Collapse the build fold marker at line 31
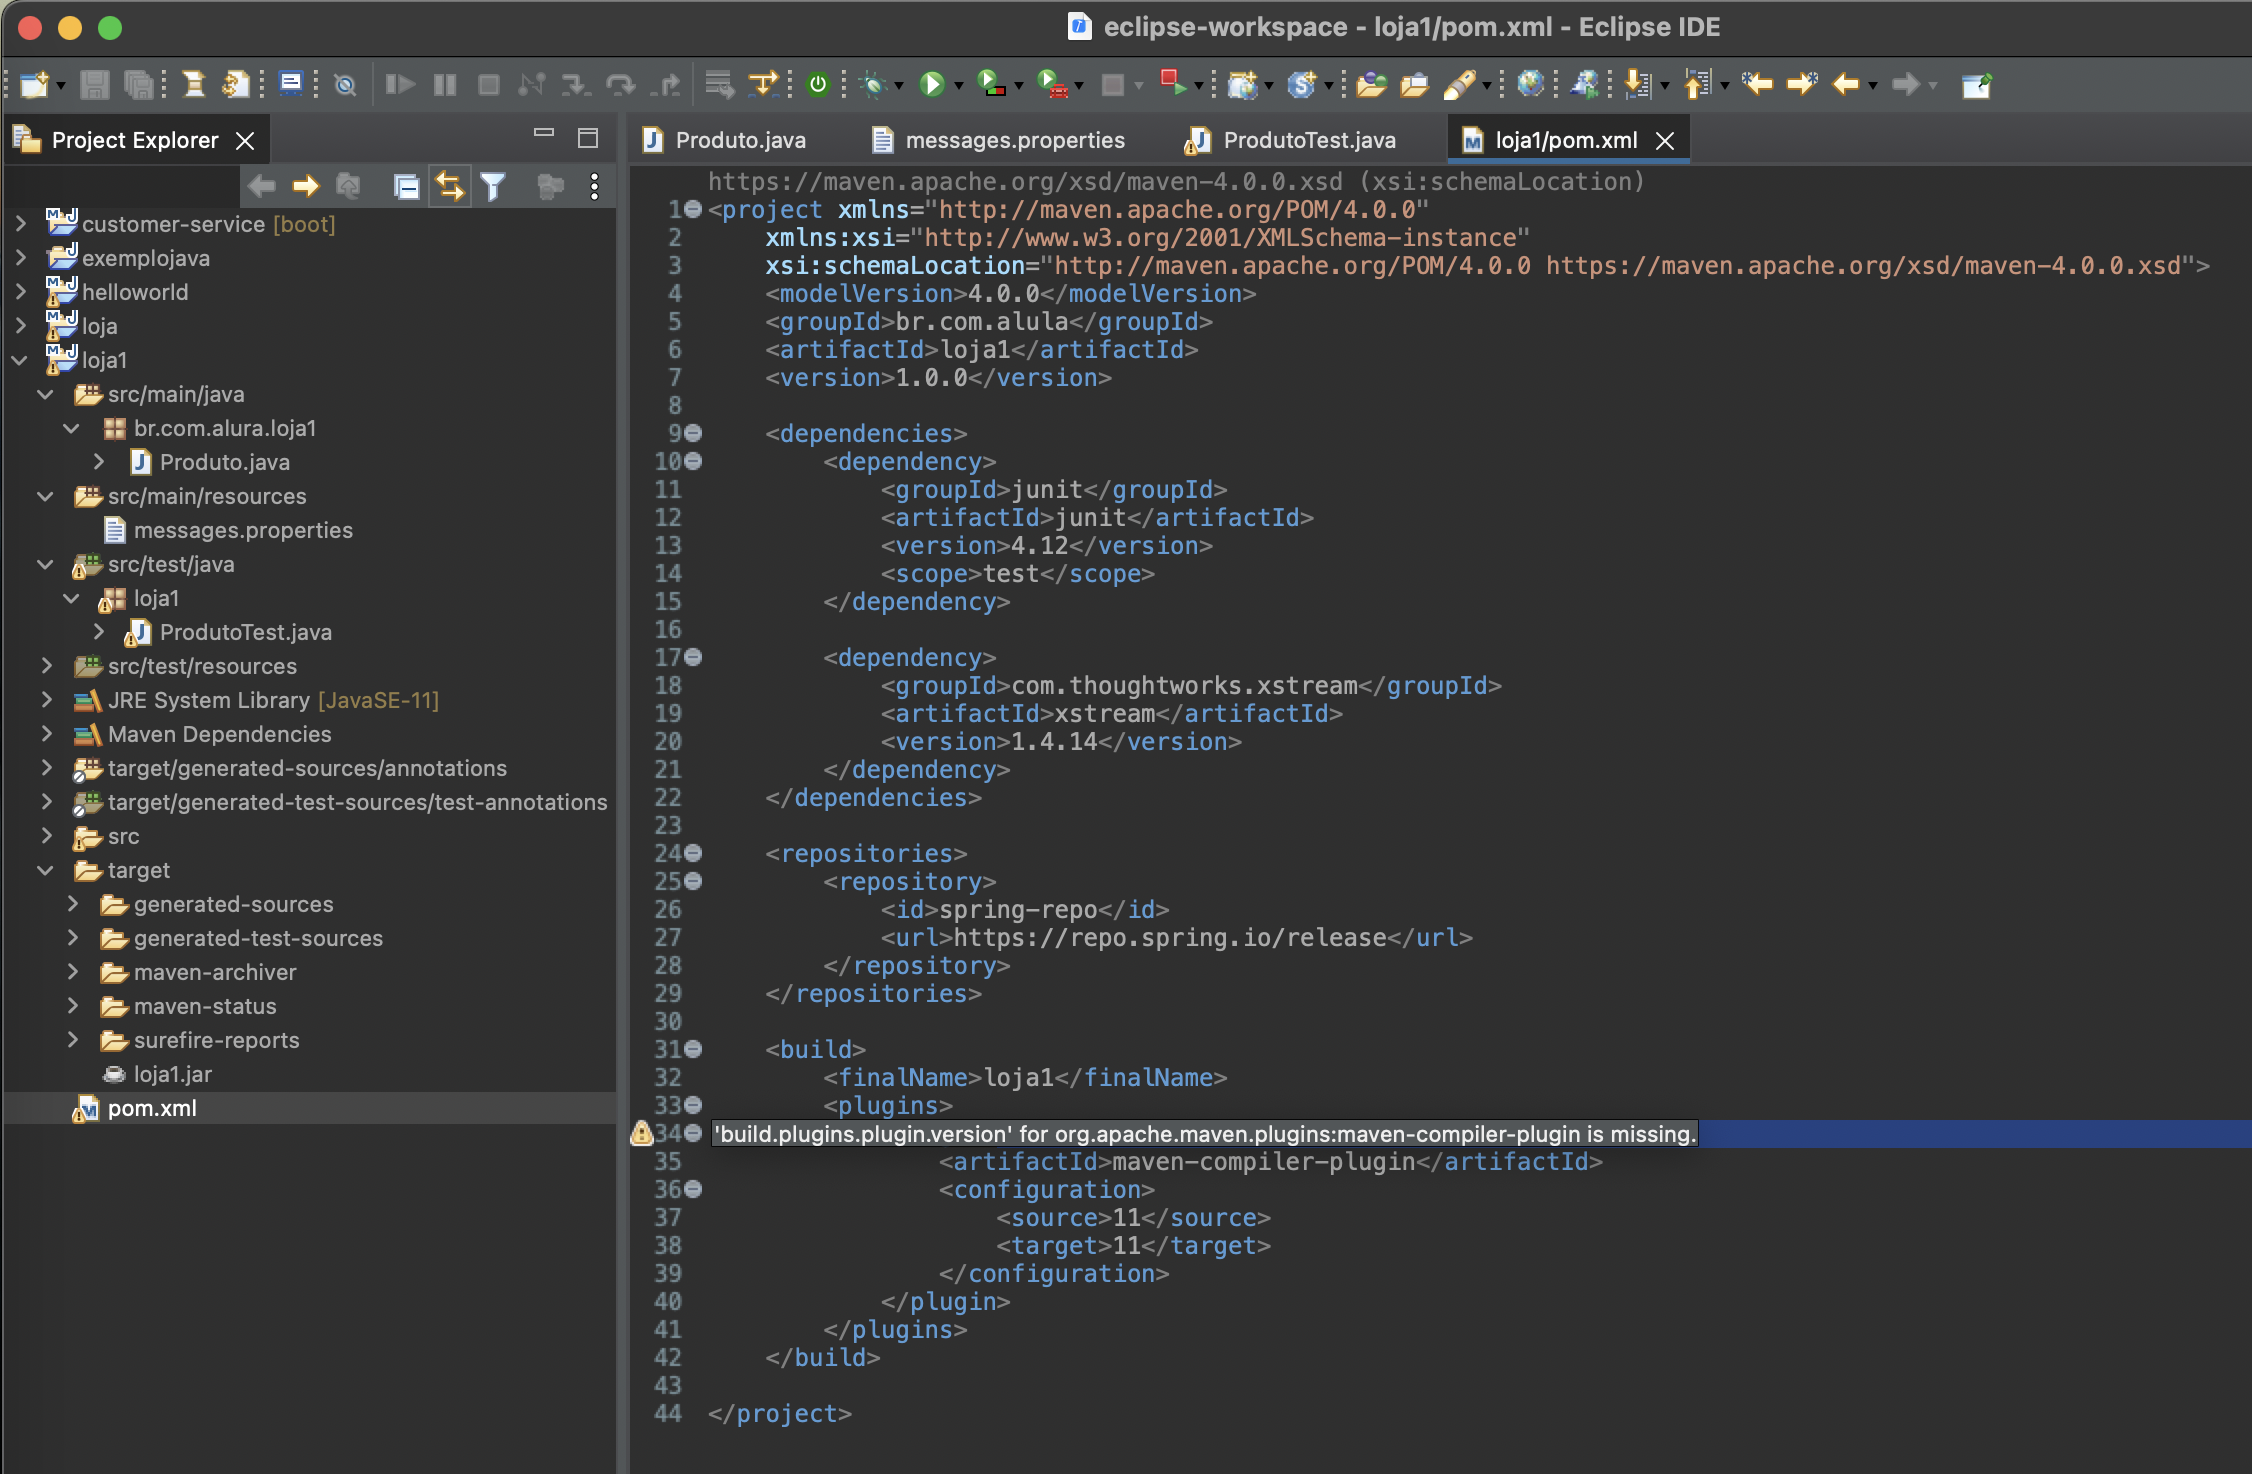The width and height of the screenshot is (2252, 1474). click(693, 1049)
